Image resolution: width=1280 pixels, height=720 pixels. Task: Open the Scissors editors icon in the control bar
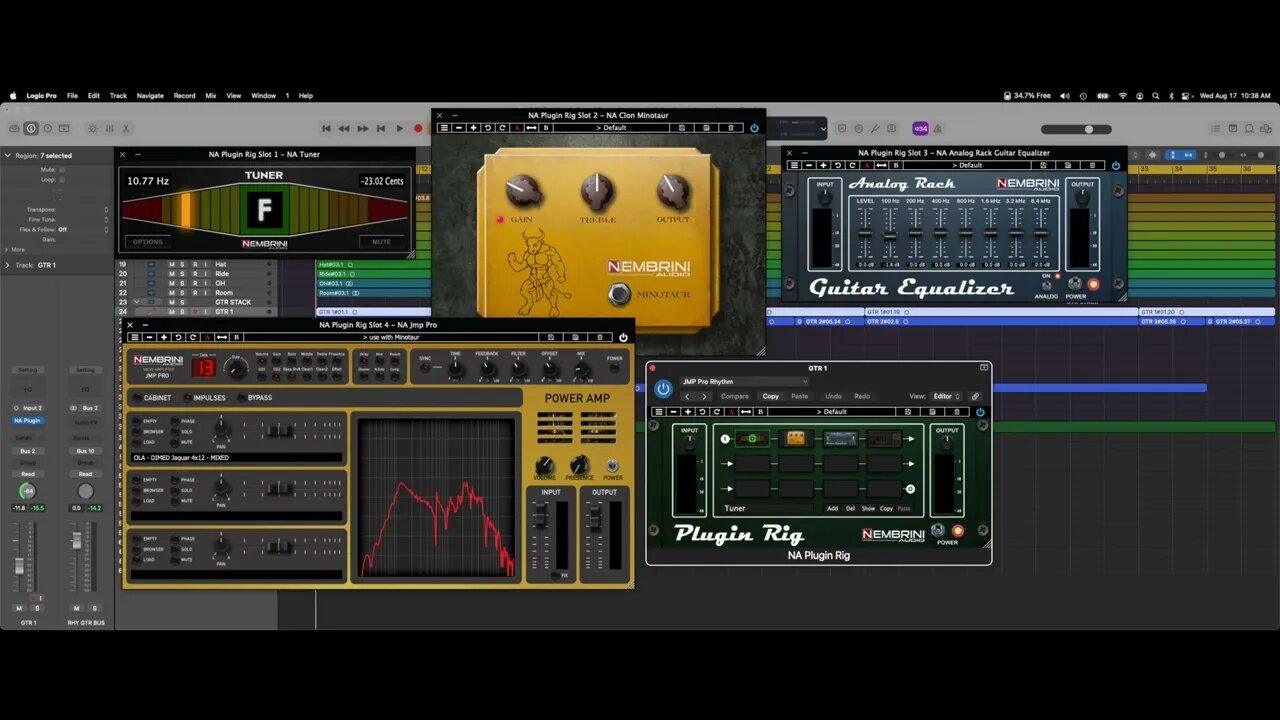(x=125, y=128)
